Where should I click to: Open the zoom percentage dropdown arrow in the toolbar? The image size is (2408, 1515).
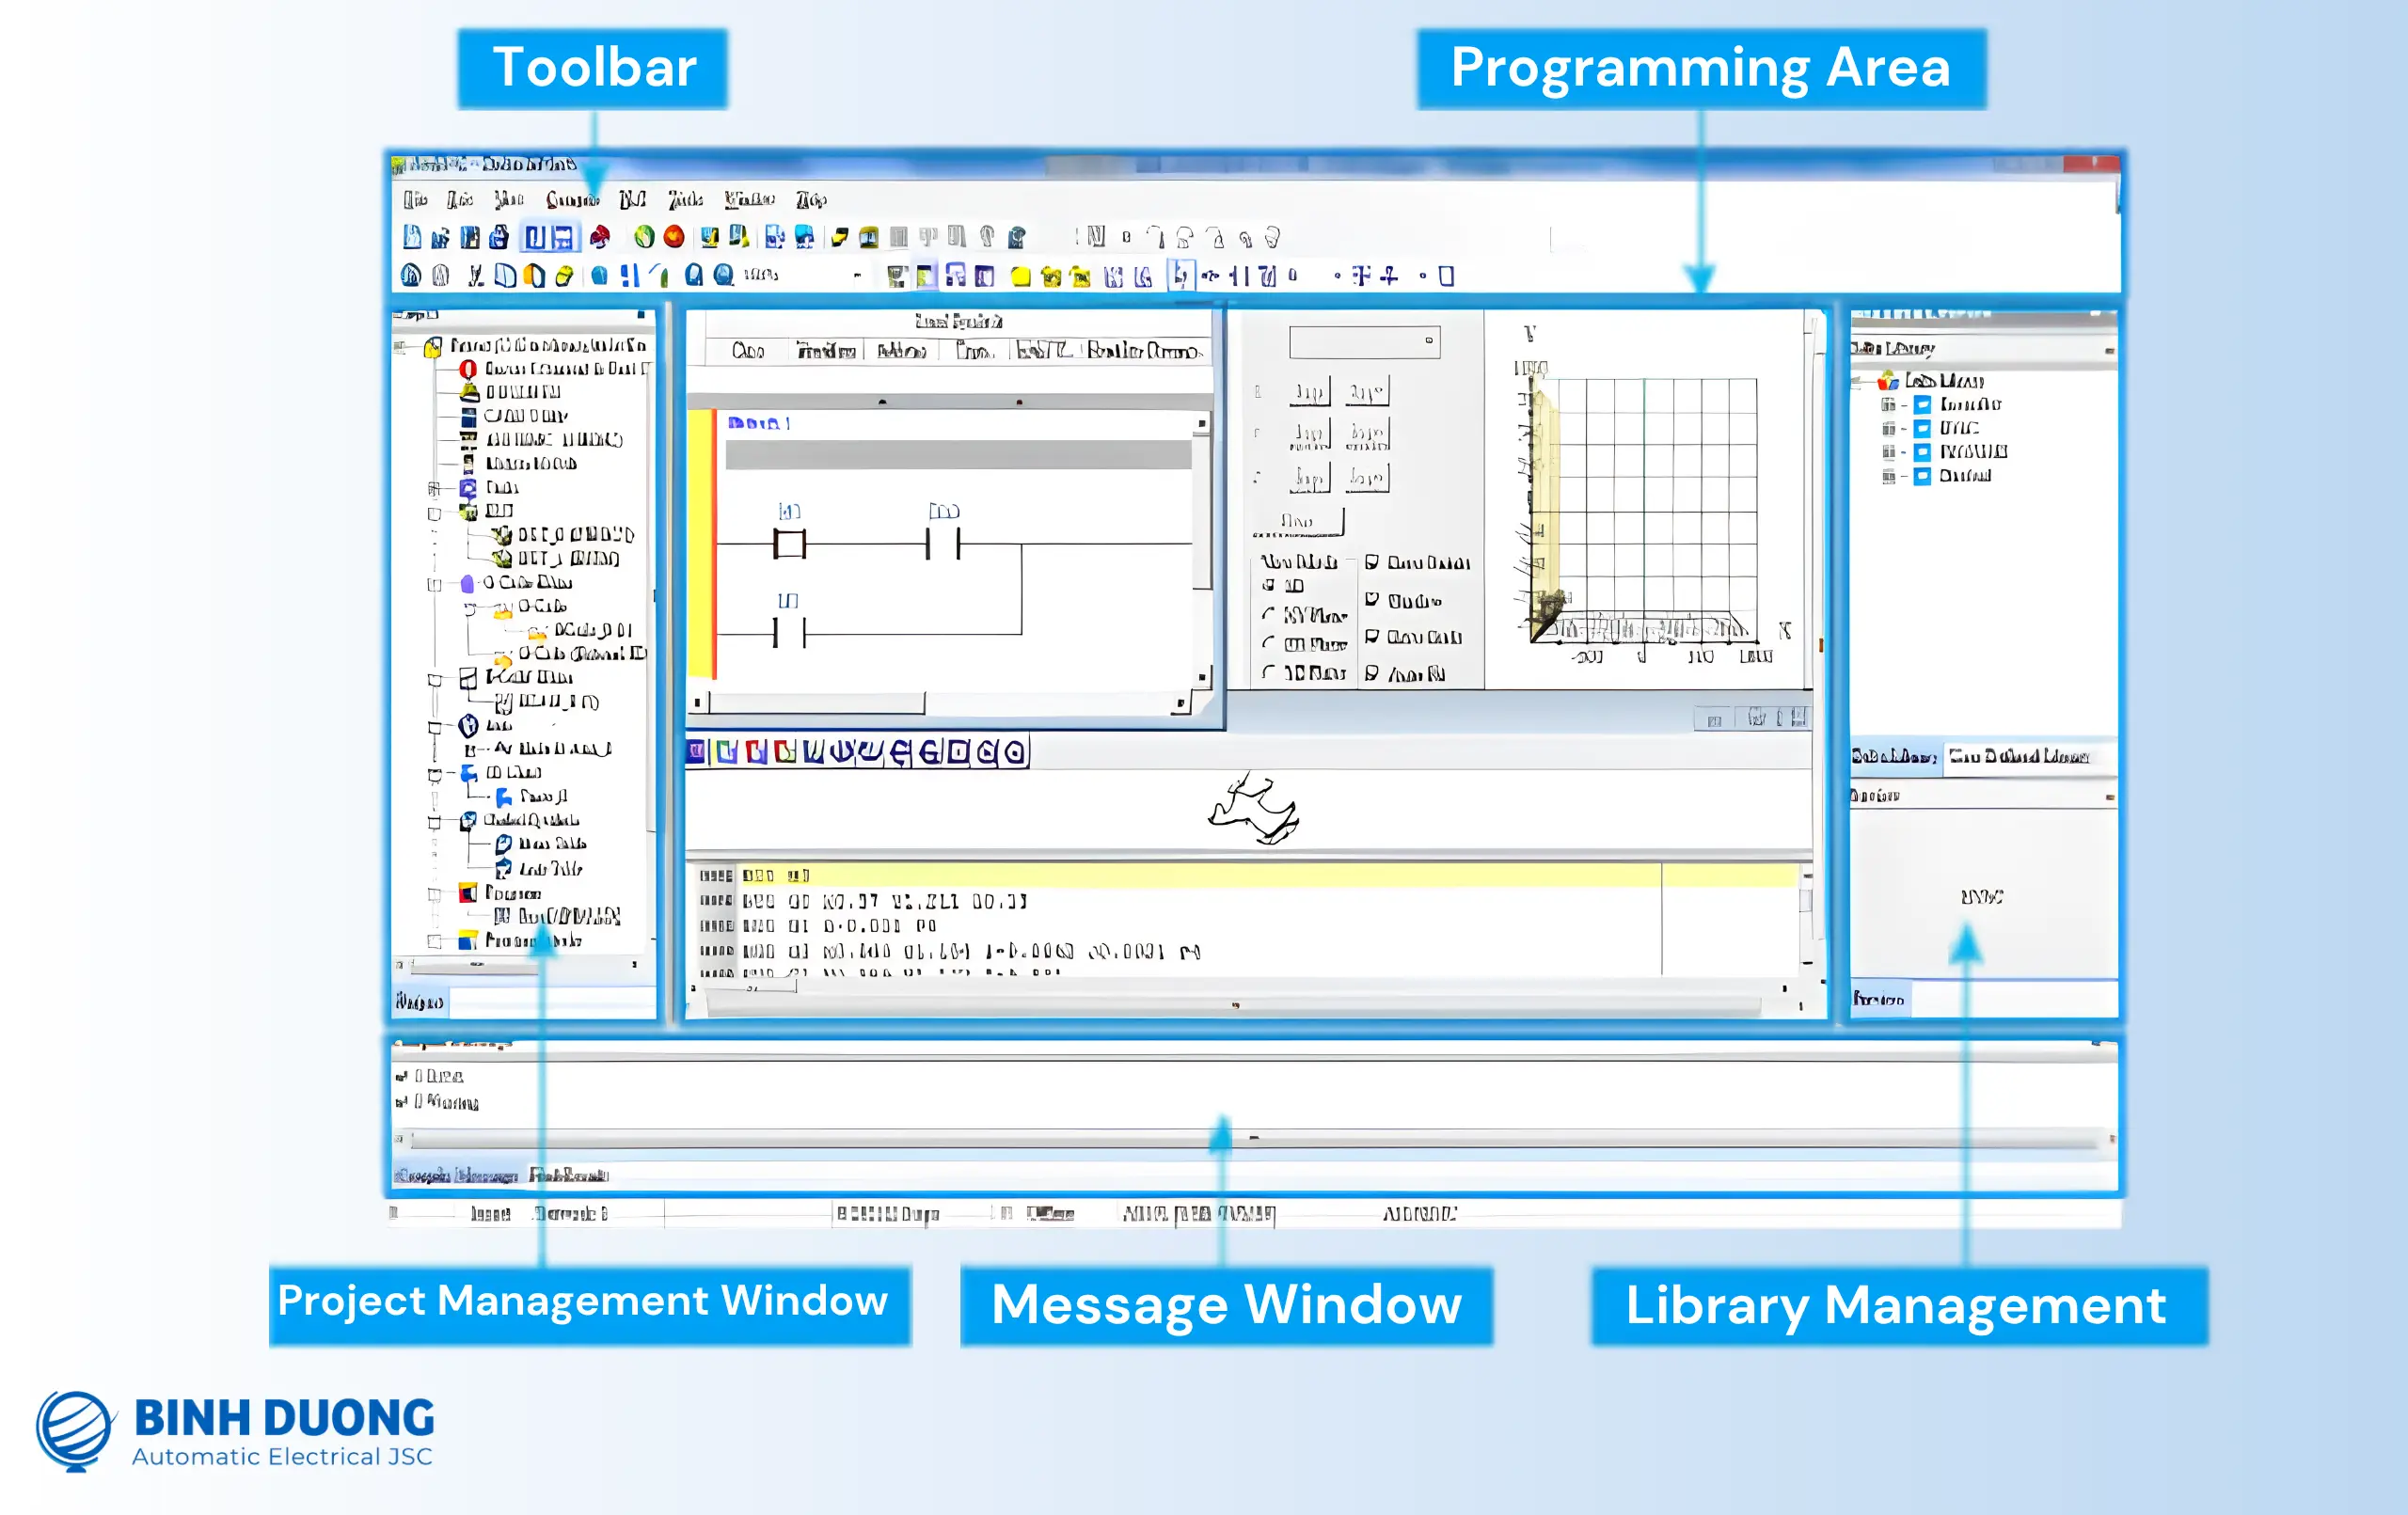pyautogui.click(x=857, y=275)
